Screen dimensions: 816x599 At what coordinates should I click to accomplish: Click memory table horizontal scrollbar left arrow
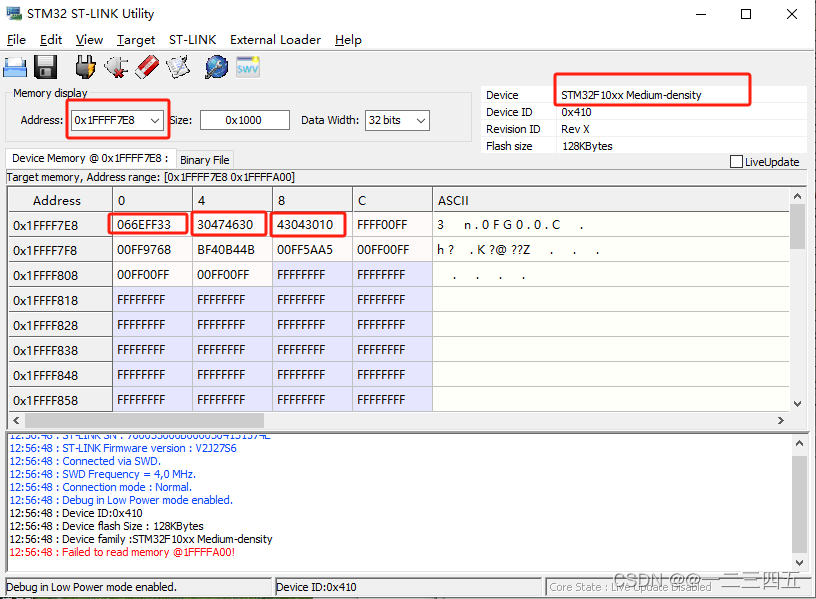tap(16, 420)
